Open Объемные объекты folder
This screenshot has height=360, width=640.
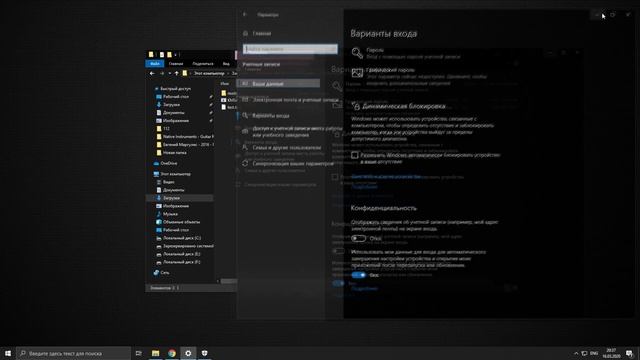[x=181, y=222]
